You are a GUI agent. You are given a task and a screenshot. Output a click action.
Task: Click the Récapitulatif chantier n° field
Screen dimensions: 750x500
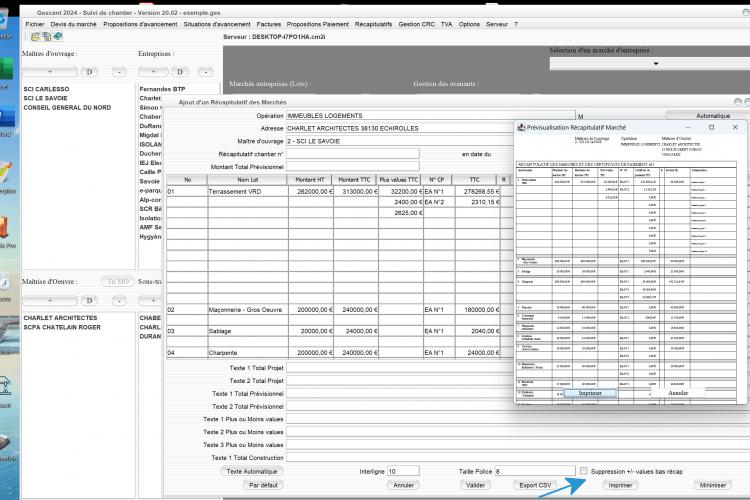(353, 154)
